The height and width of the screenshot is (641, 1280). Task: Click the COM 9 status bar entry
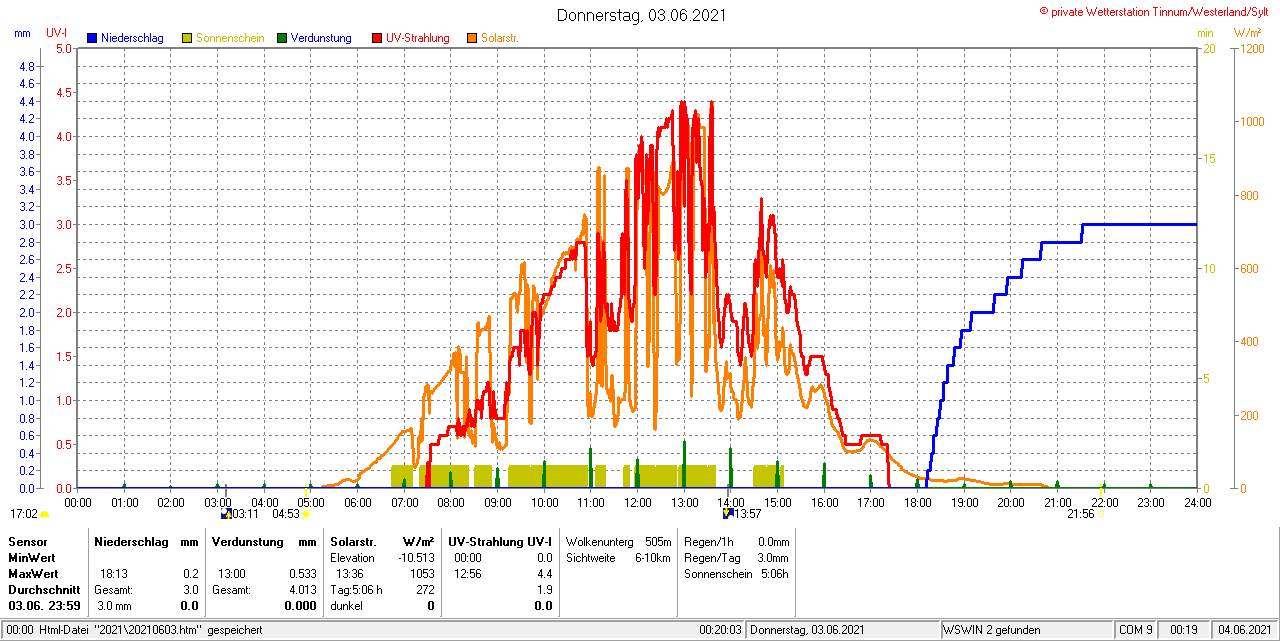(x=1136, y=630)
